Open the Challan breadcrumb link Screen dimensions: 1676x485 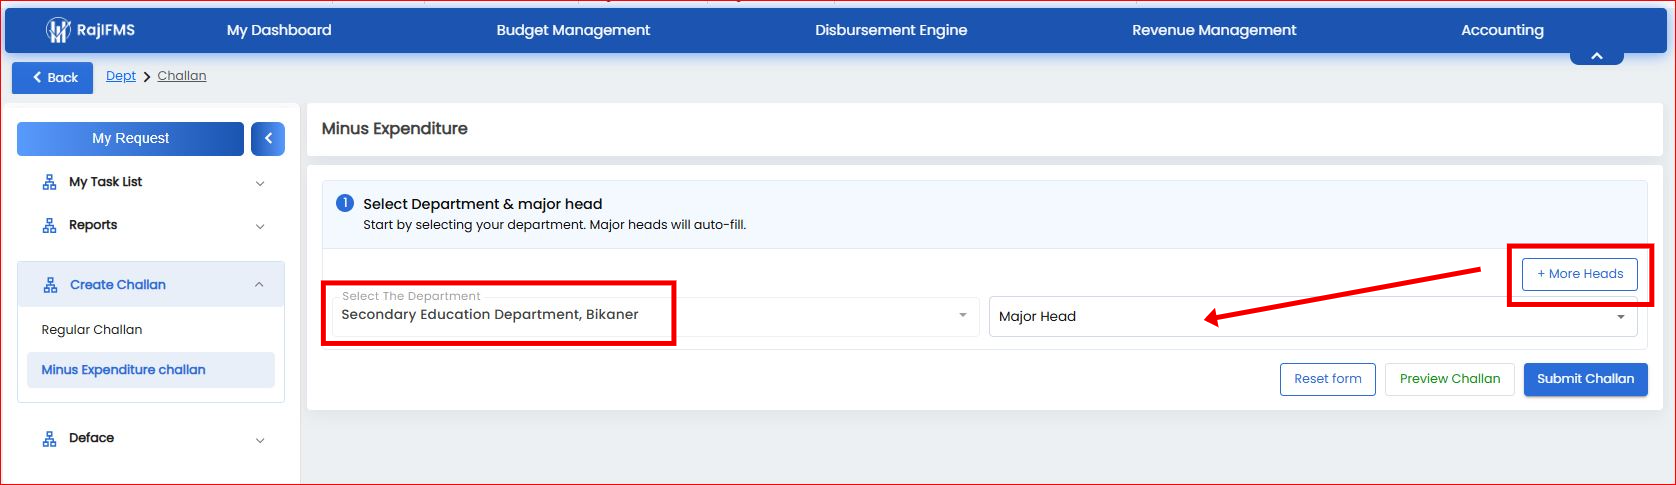[x=182, y=76]
